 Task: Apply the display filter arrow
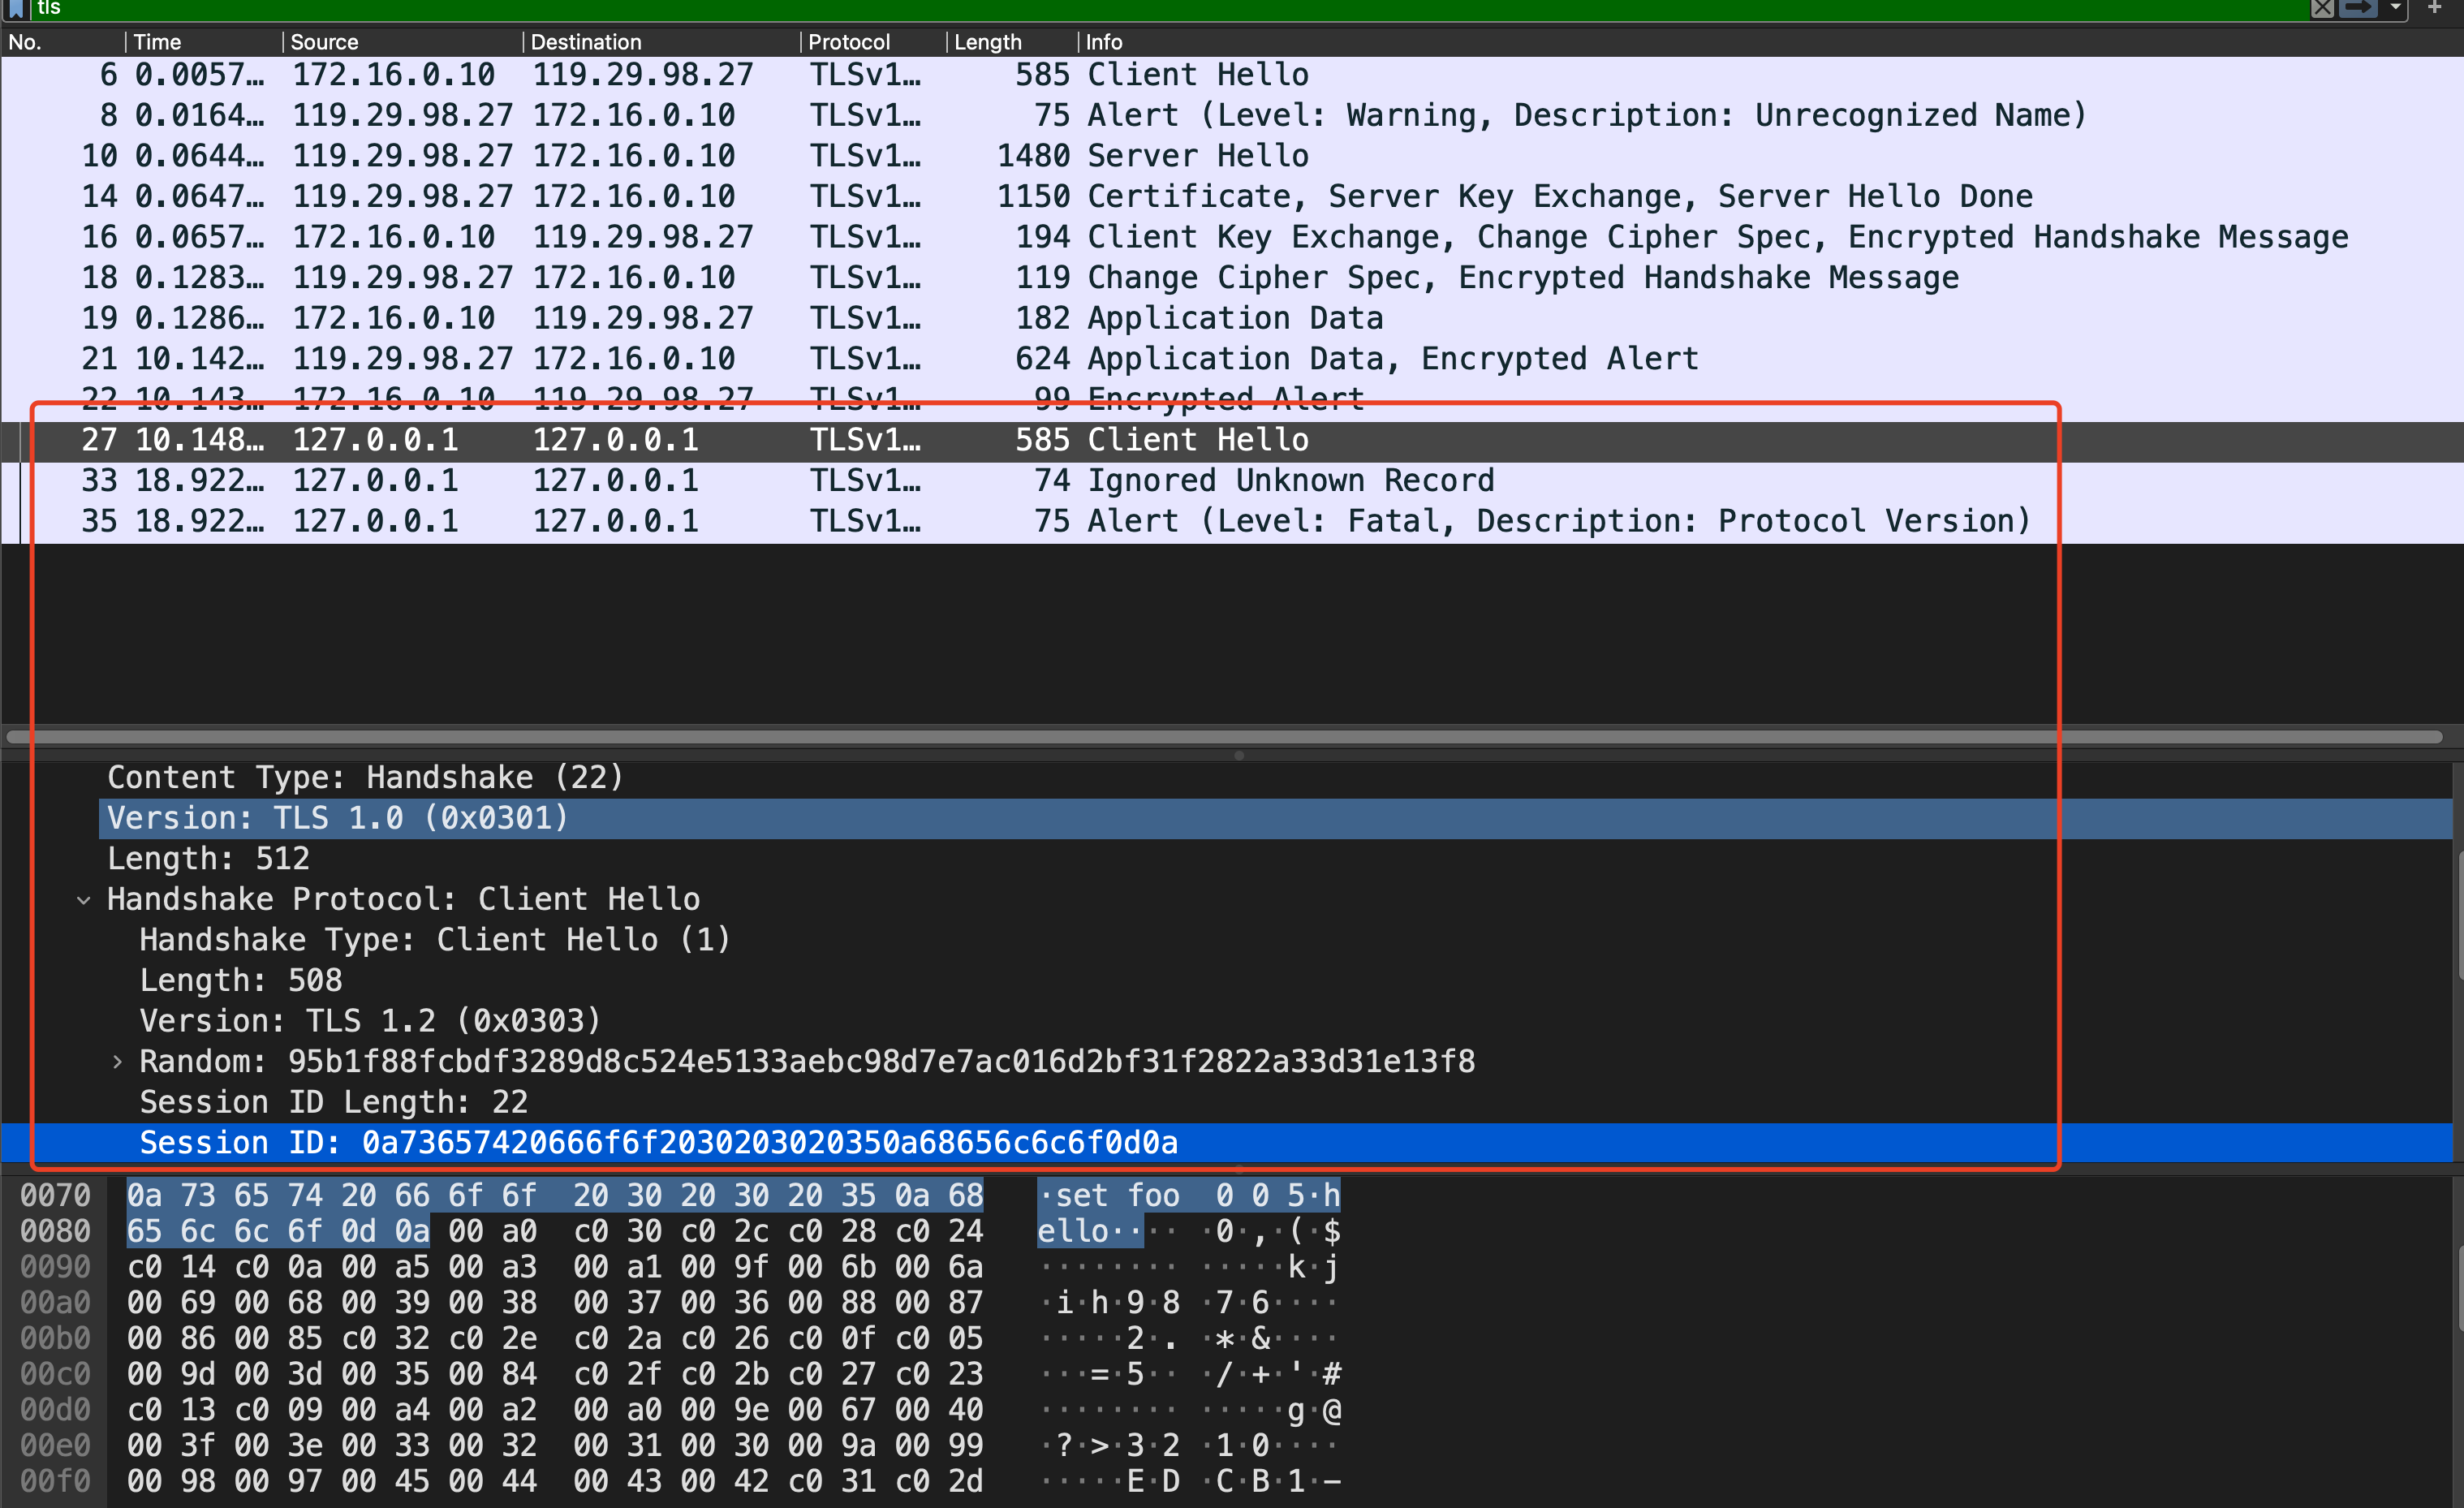[x=2358, y=9]
